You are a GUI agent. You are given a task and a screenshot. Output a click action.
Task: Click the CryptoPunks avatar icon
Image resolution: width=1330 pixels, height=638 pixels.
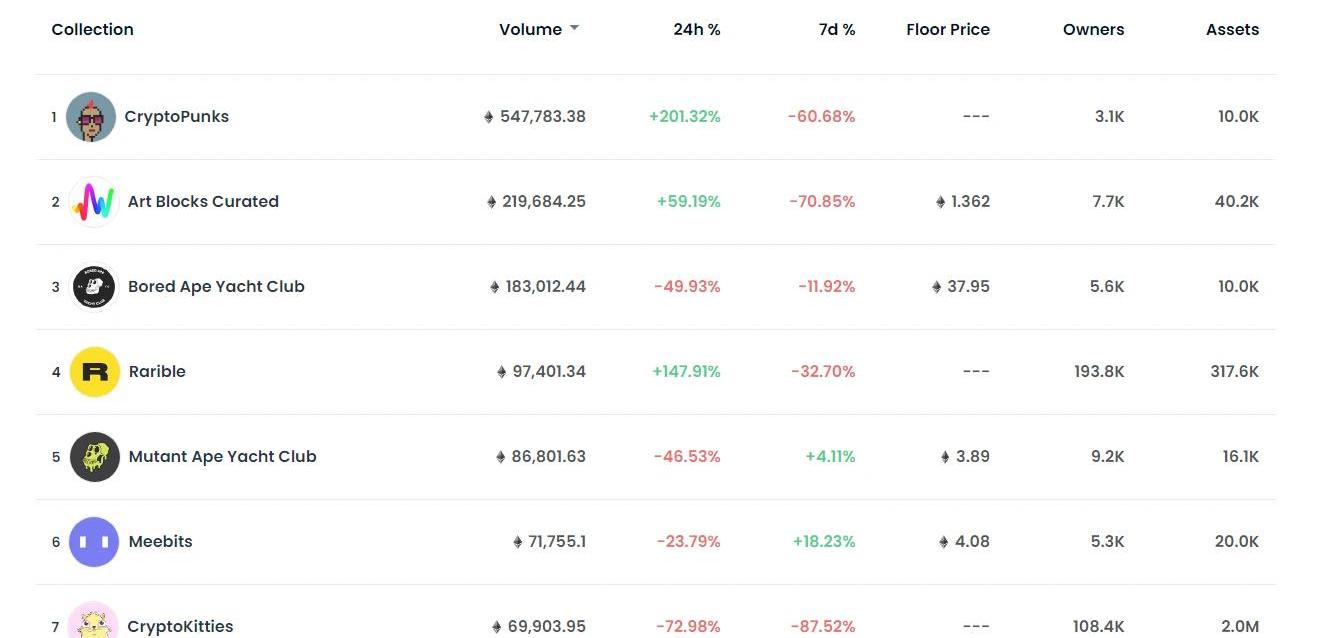[91, 117]
